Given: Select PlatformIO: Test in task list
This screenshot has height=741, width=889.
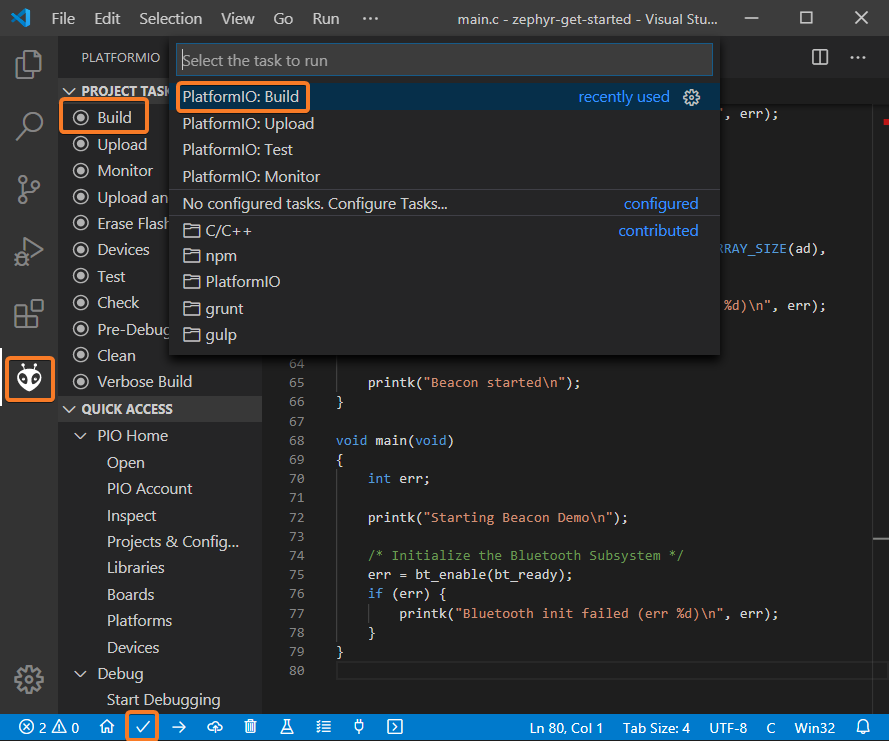Looking at the screenshot, I should (444, 150).
